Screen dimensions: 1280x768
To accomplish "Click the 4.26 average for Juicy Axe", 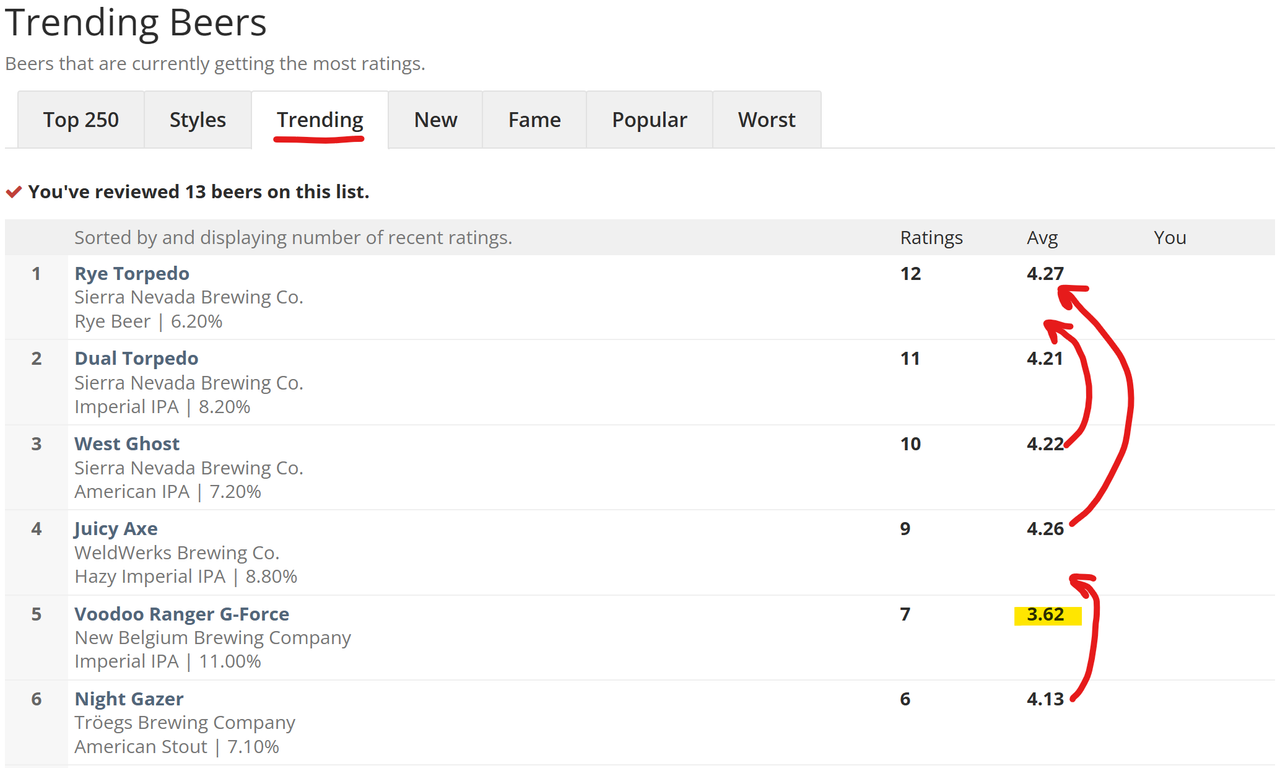I will (x=1045, y=528).
